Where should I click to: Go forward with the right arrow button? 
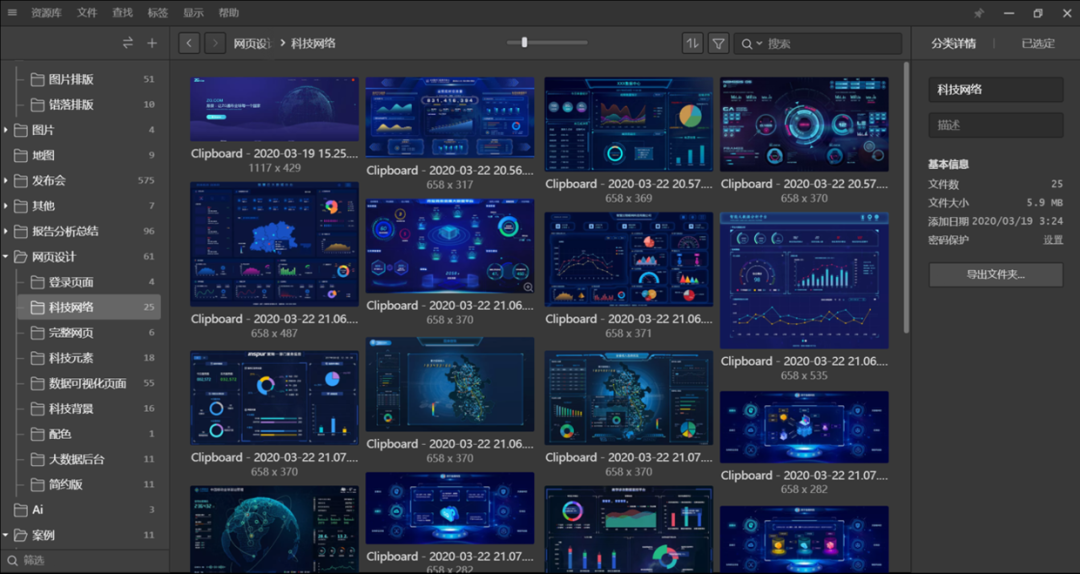click(x=215, y=43)
